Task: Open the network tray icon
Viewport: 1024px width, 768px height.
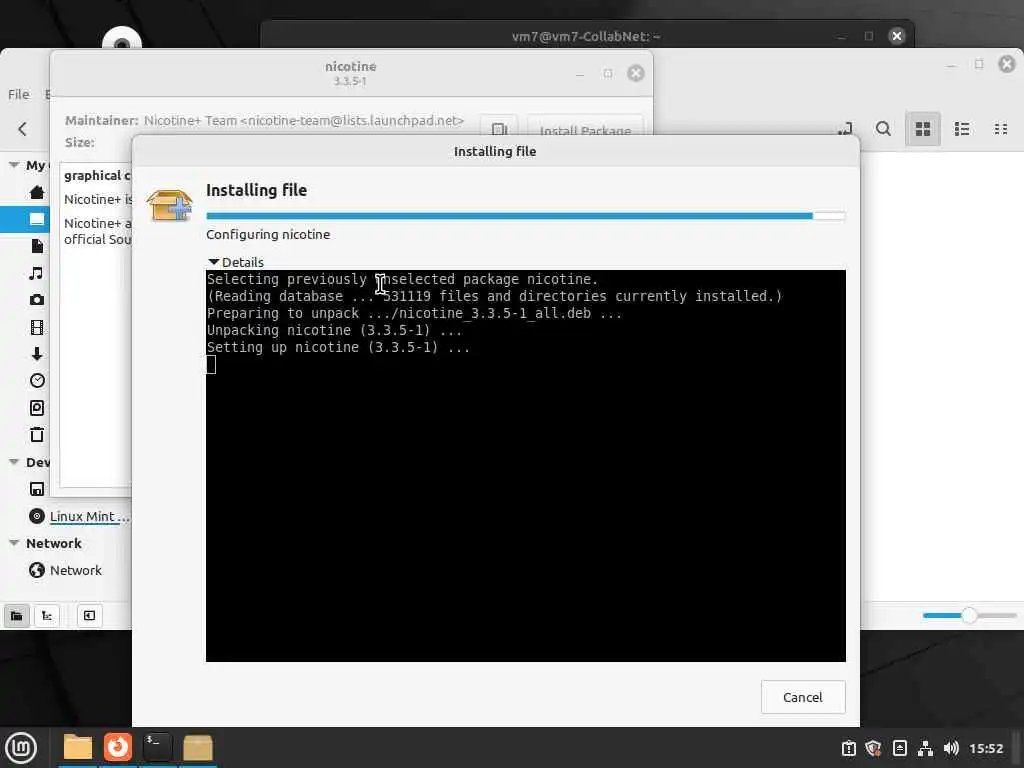Action: click(925, 748)
